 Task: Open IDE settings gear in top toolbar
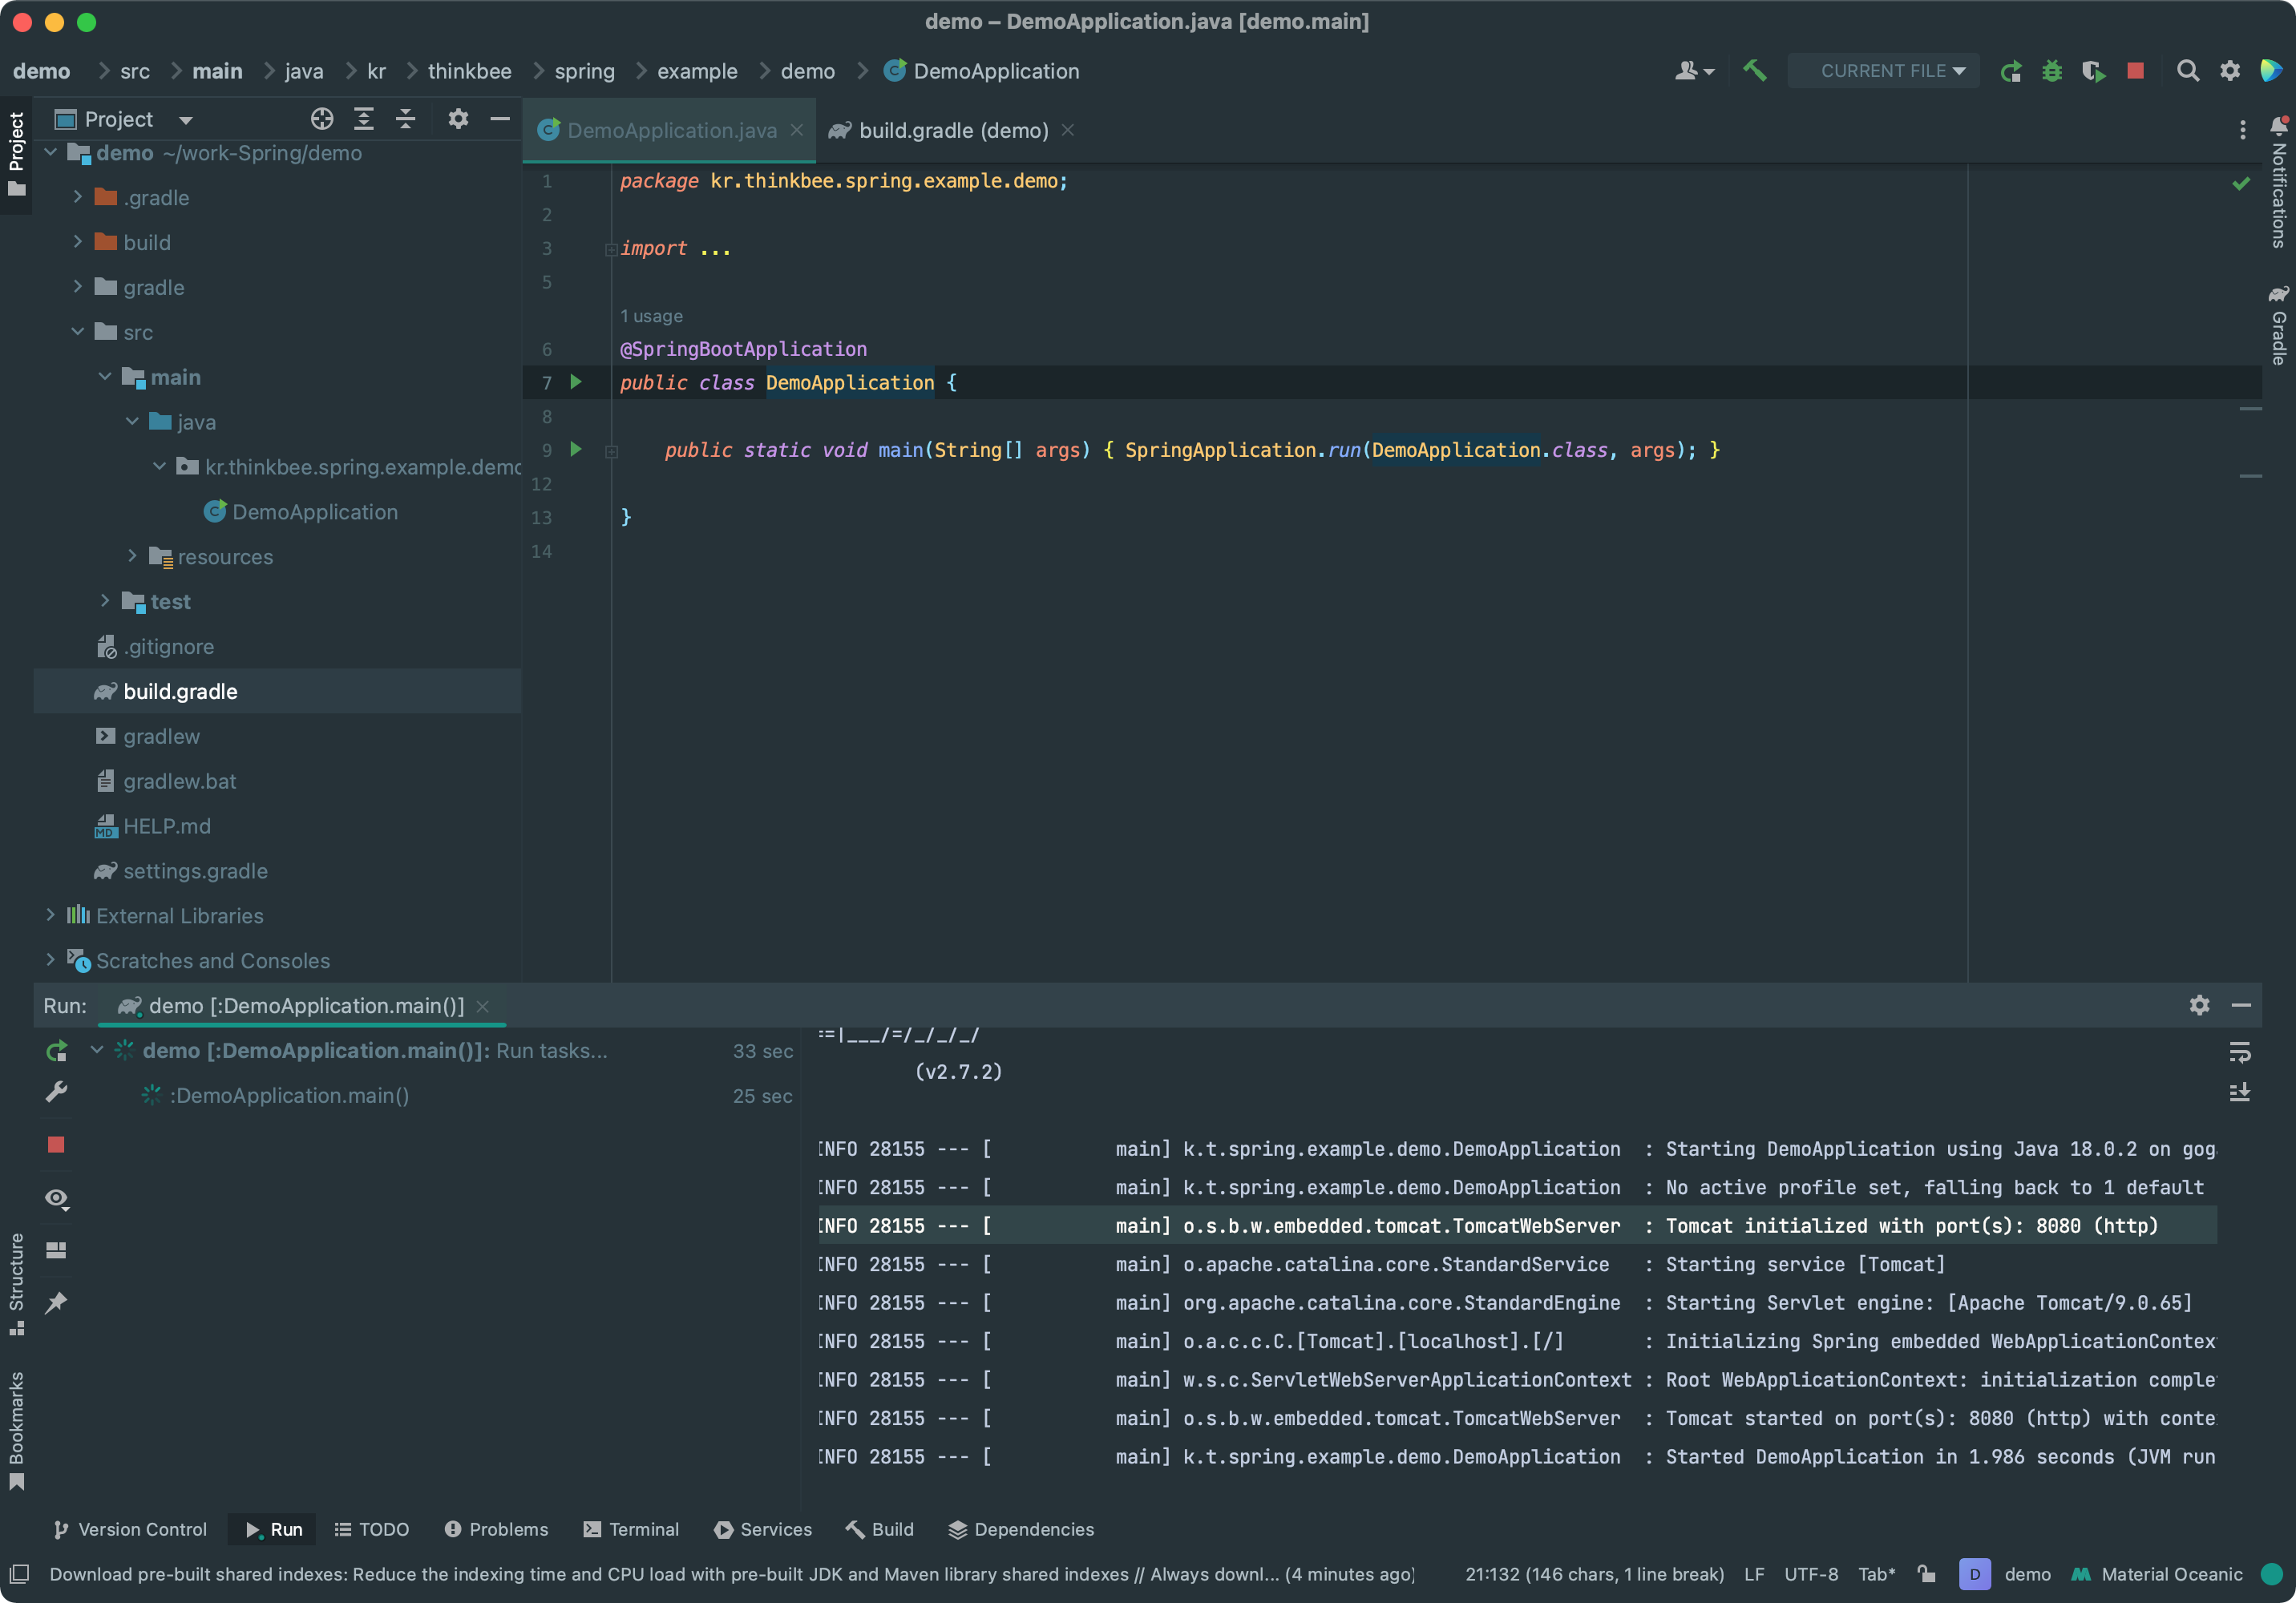[2229, 71]
